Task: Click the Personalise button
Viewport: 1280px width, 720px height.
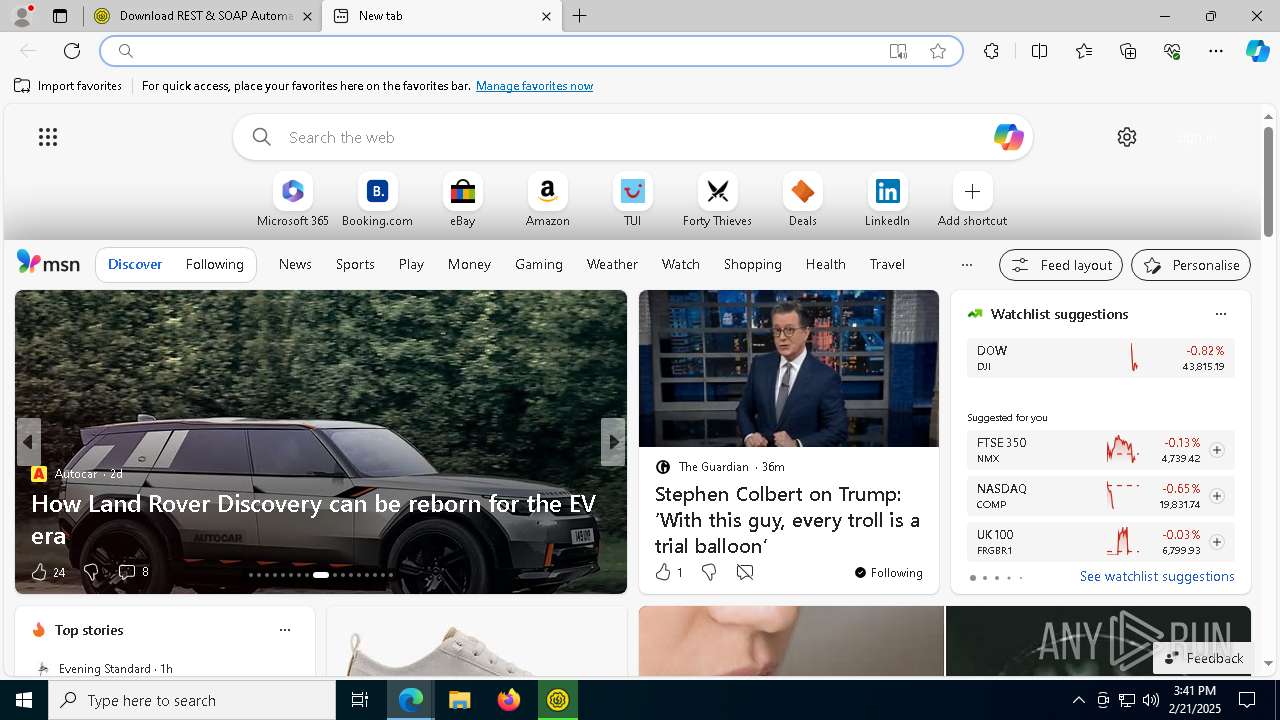Action: pyautogui.click(x=1191, y=265)
